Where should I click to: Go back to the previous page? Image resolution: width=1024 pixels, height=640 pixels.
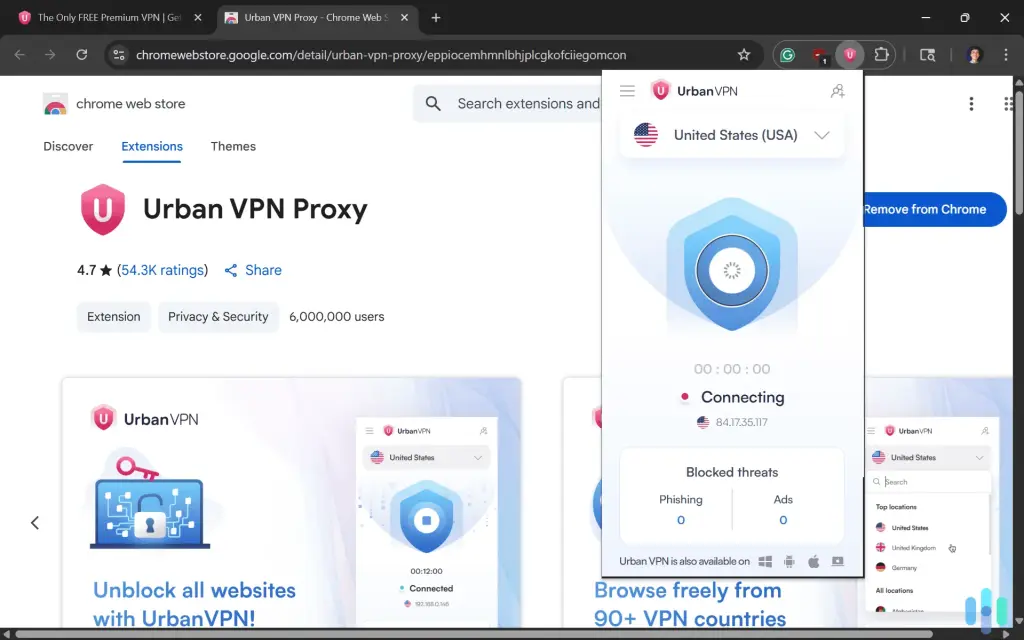tap(20, 55)
